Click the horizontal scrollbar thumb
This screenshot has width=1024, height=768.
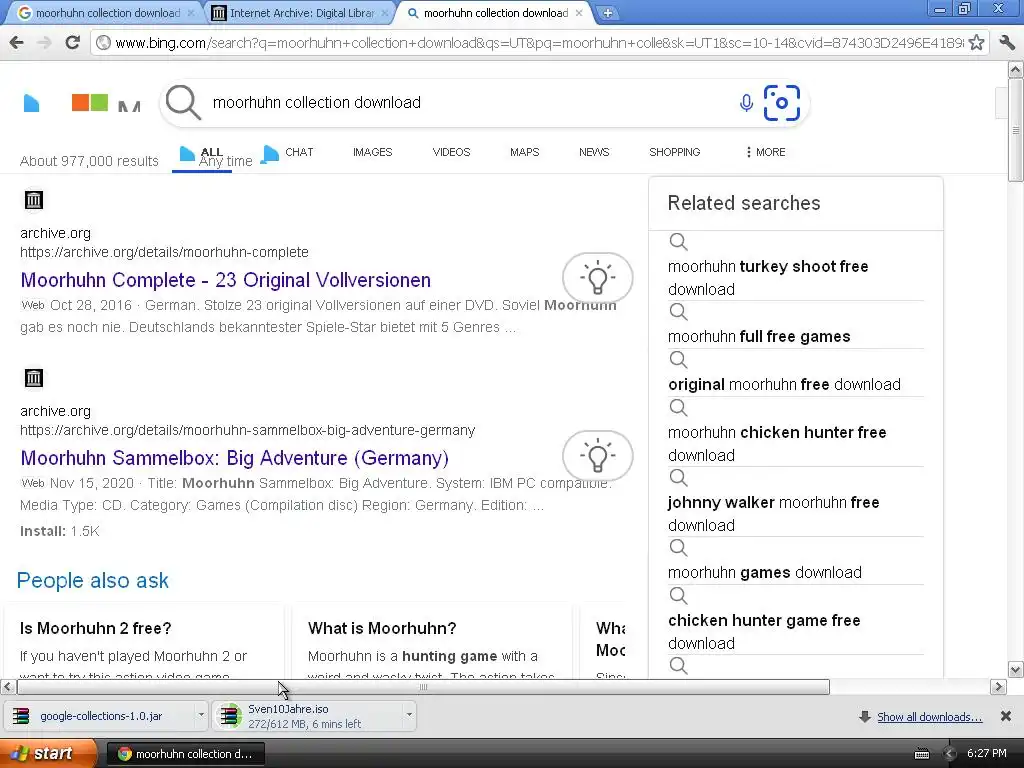(423, 687)
